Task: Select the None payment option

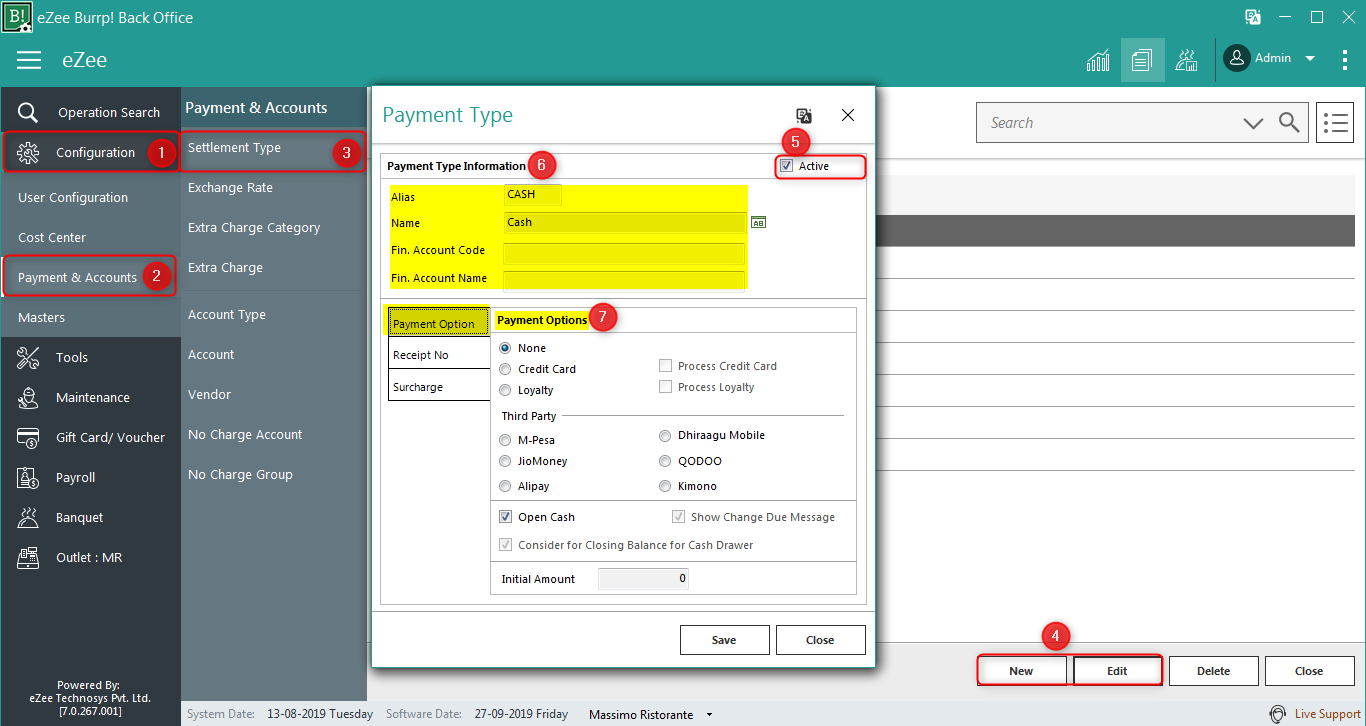Action: point(505,348)
